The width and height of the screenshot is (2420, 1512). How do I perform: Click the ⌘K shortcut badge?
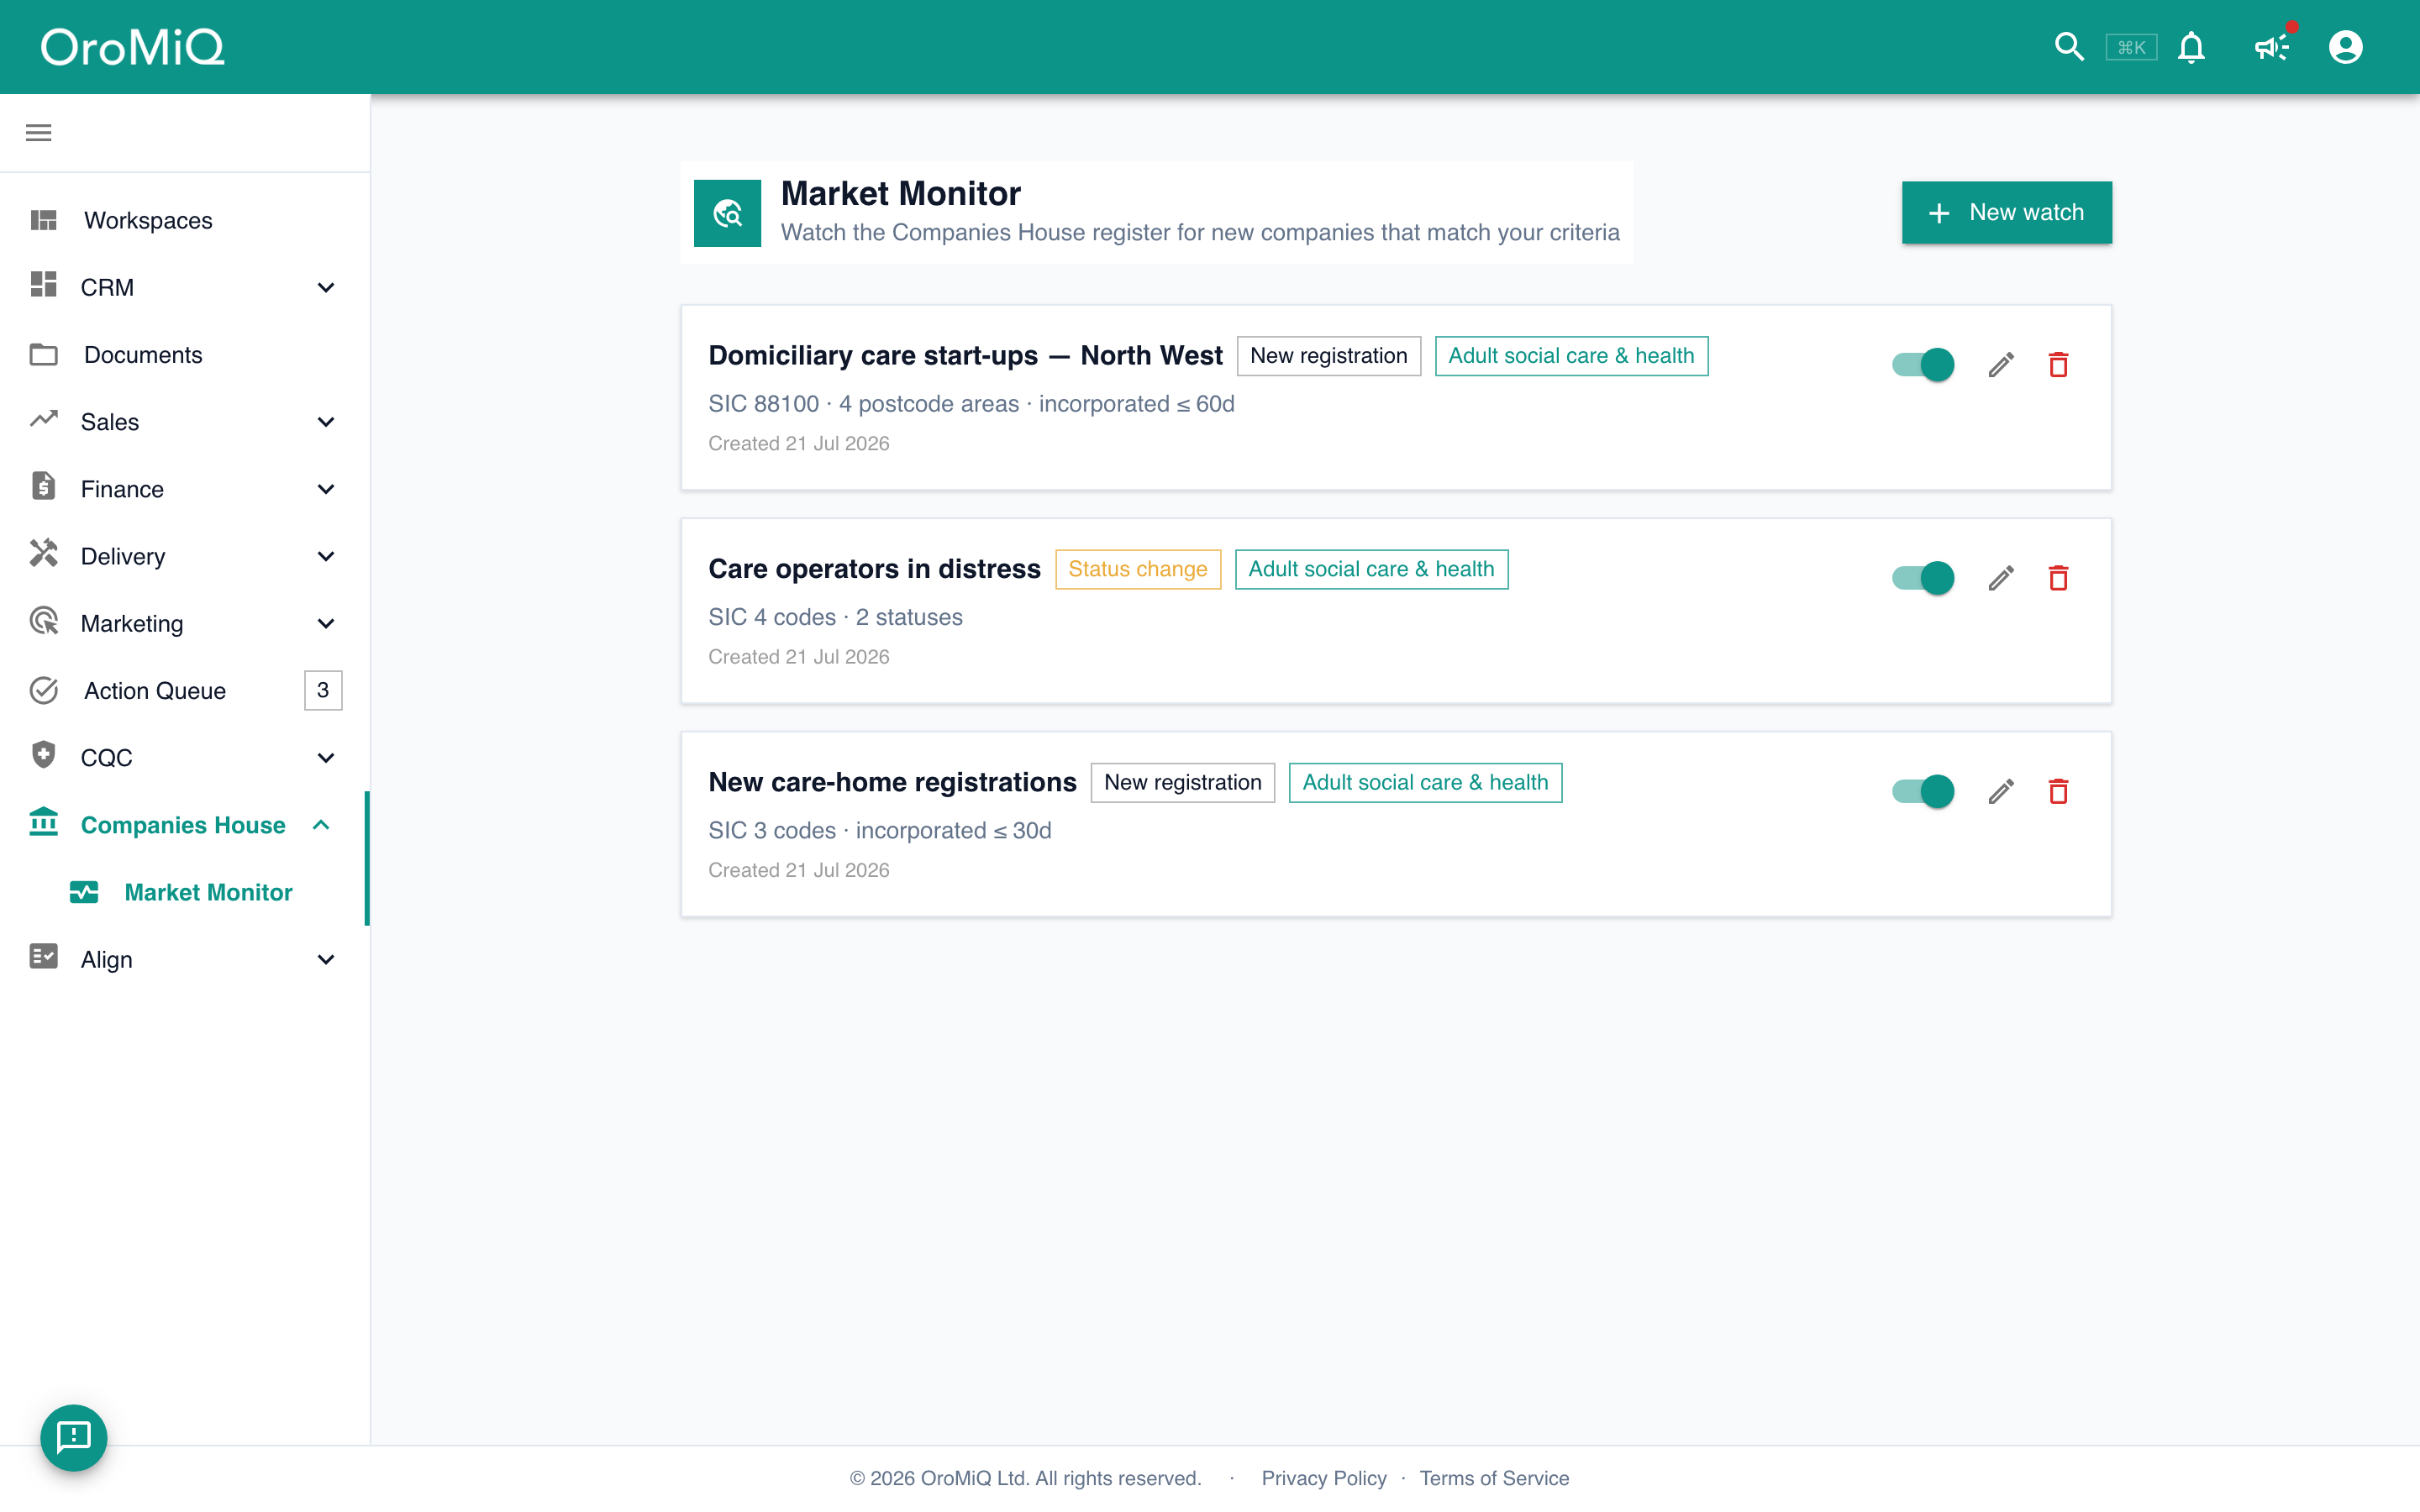click(x=2131, y=47)
